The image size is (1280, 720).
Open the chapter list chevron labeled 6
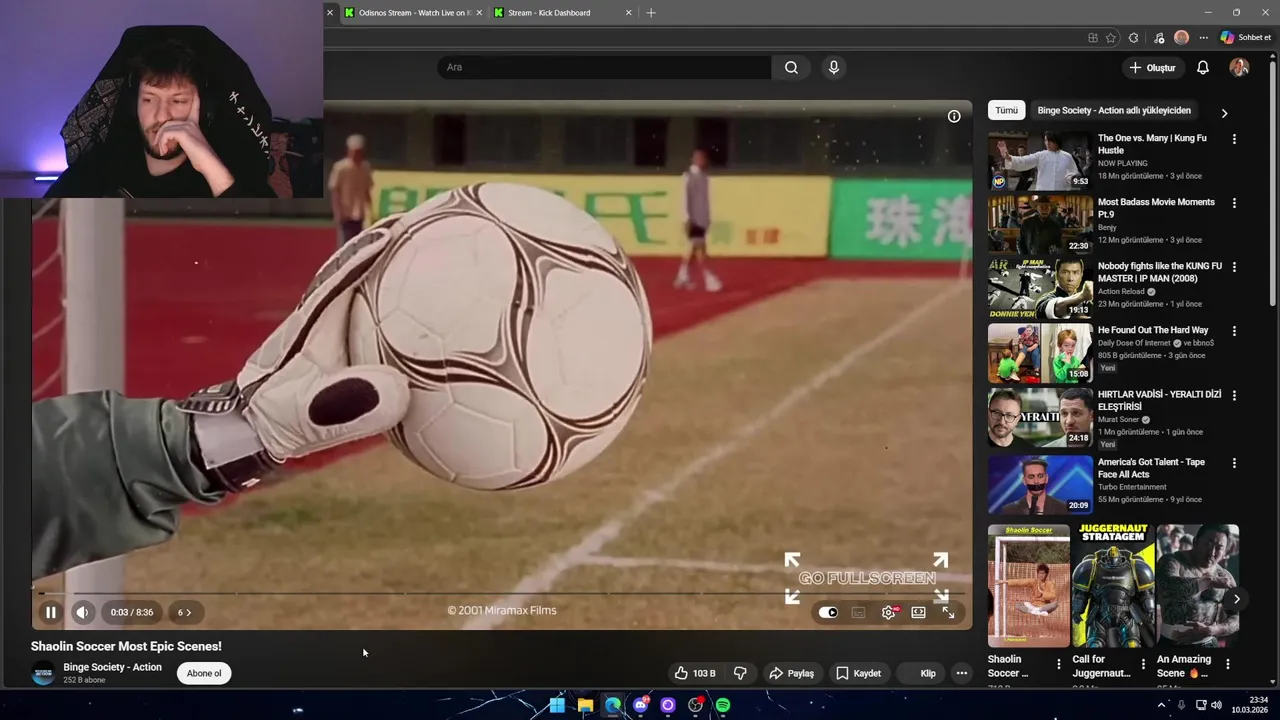[185, 612]
